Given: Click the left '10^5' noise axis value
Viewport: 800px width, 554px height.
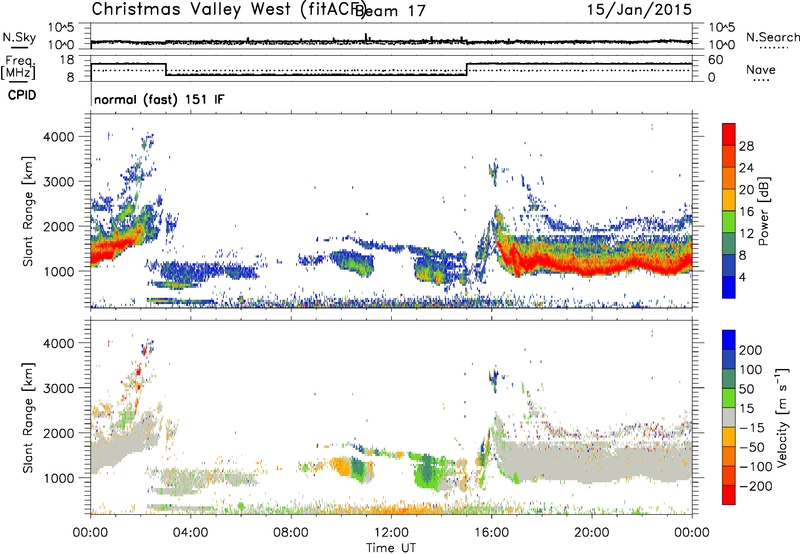Looking at the screenshot, I should click(61, 27).
